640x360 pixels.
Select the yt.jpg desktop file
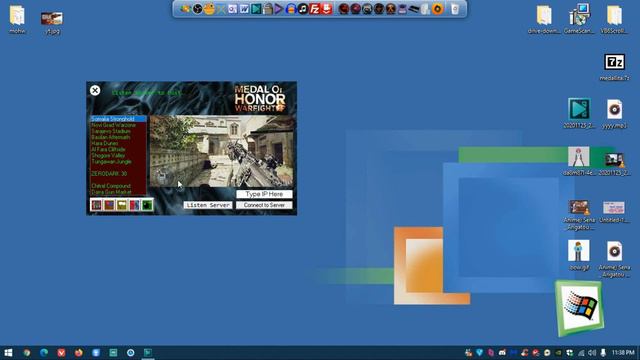[x=52, y=22]
